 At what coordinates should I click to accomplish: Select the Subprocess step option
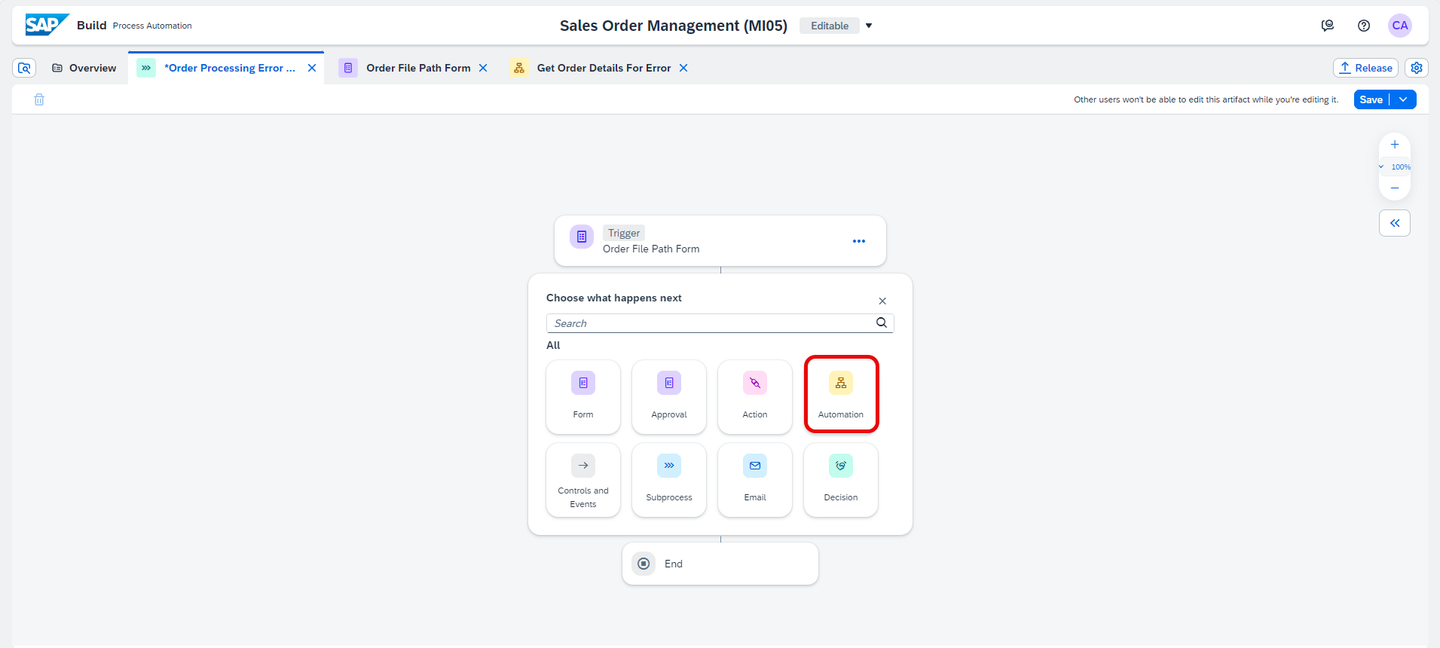point(669,480)
